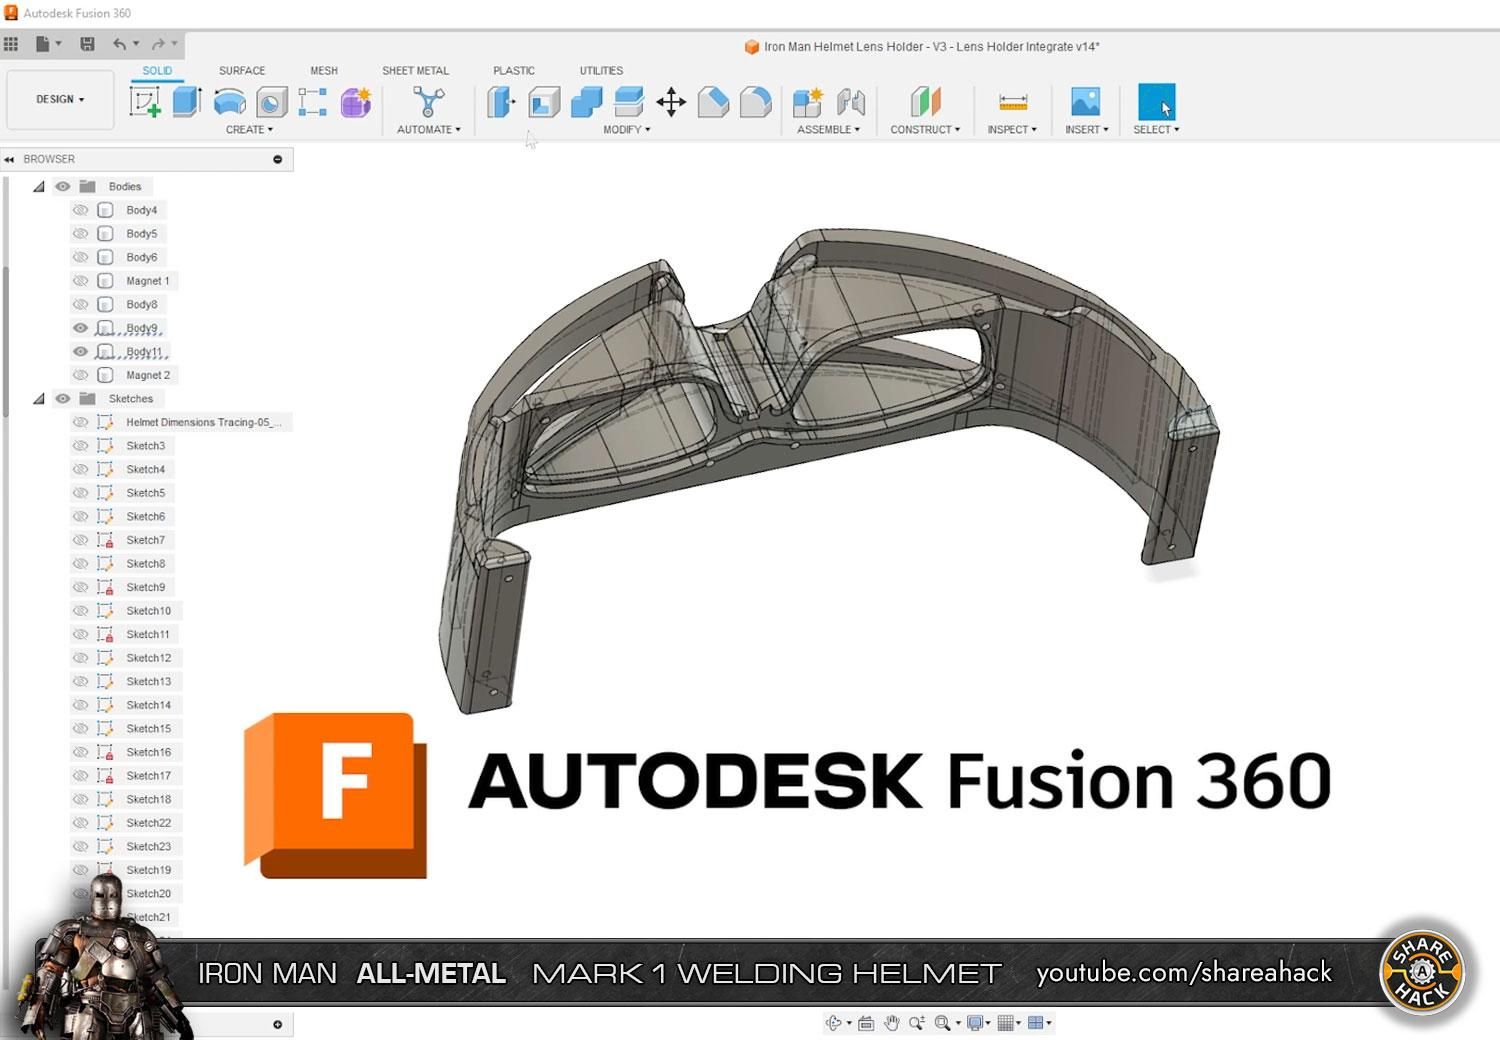
Task: Select Sketch7 in the browser
Action: [x=145, y=540]
